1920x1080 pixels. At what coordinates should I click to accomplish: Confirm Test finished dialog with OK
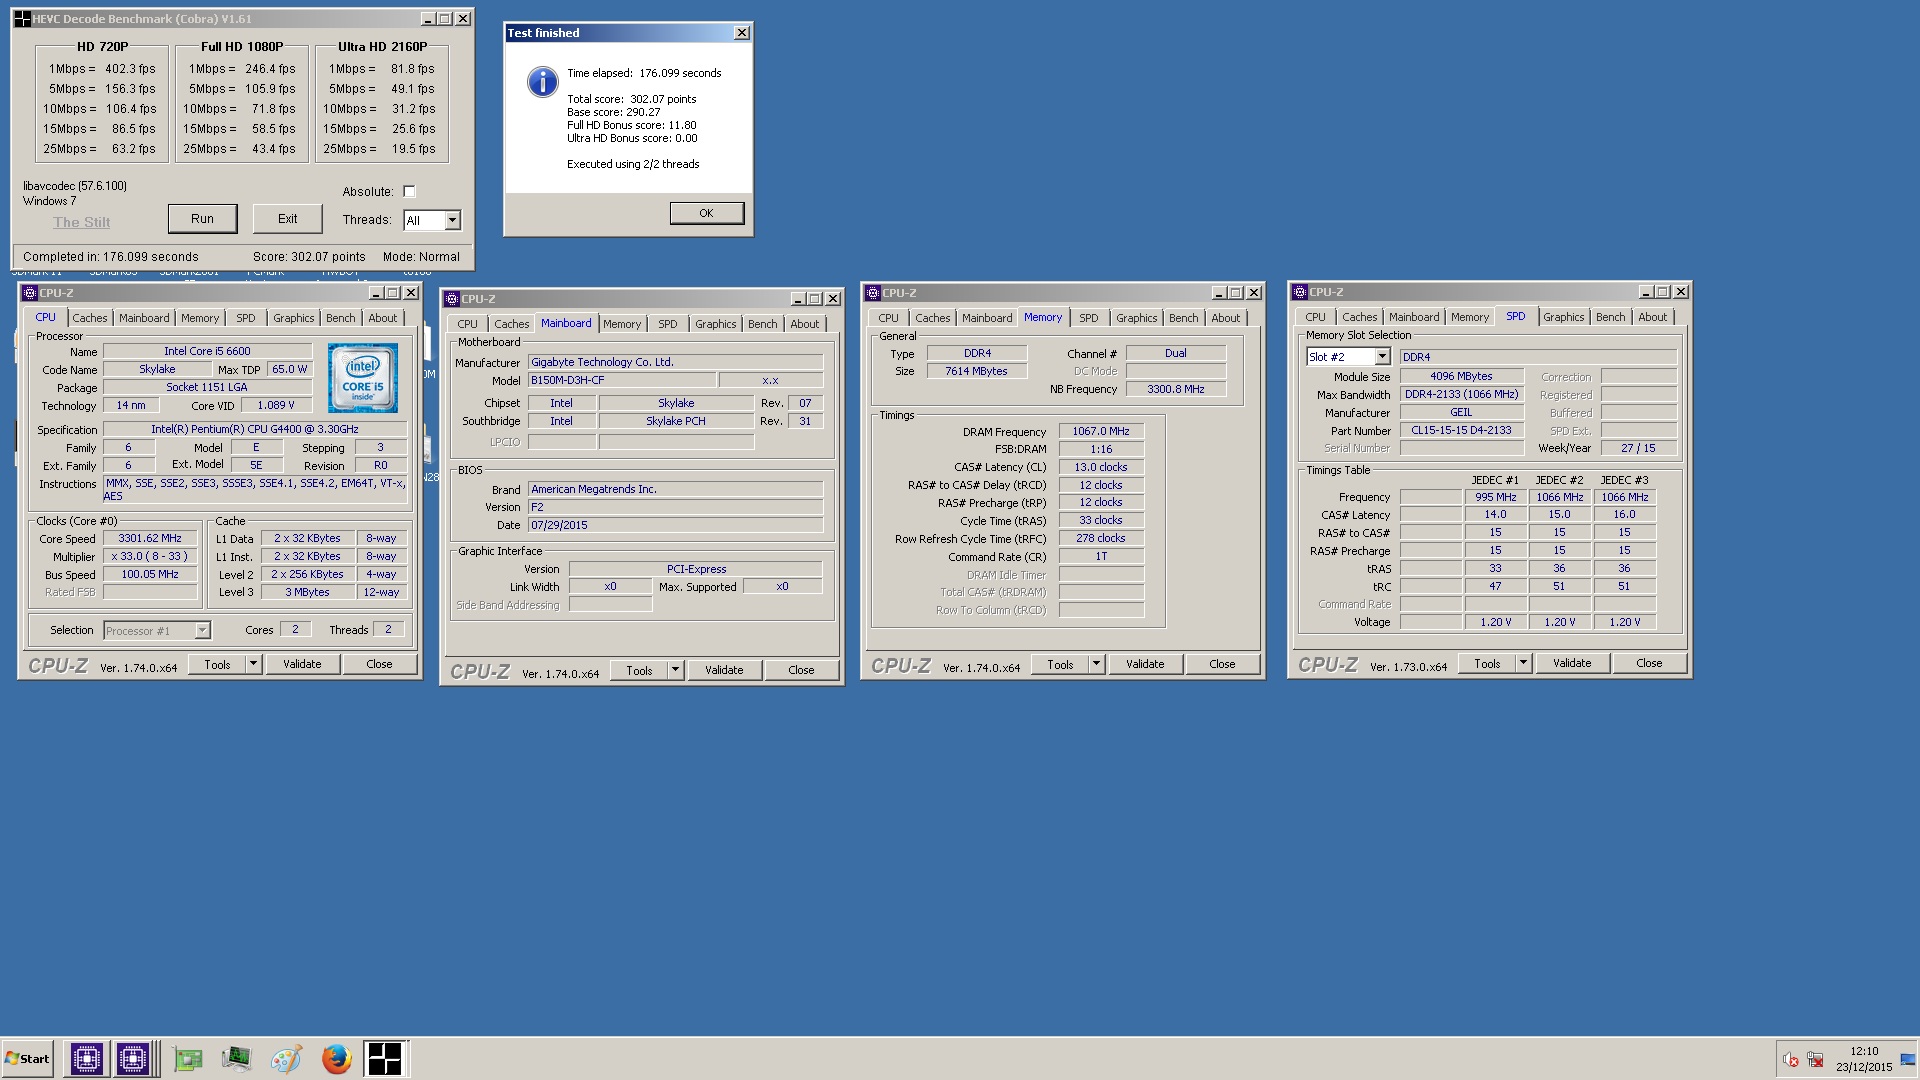point(706,213)
